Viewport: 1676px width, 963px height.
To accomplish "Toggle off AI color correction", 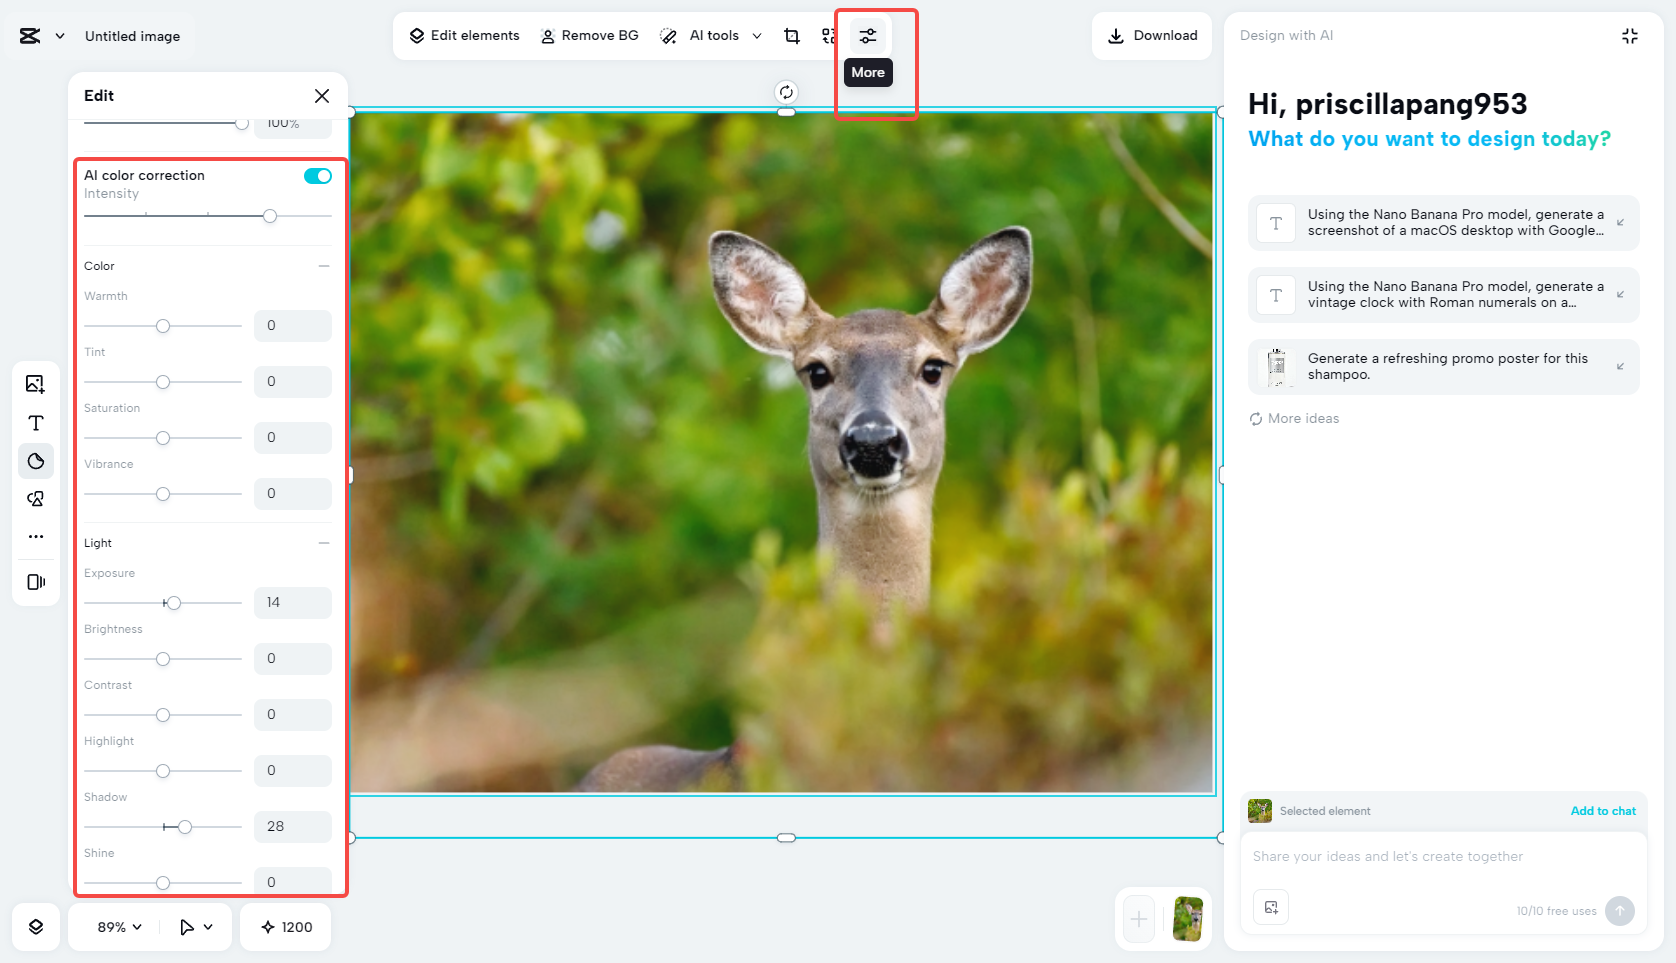I will point(317,175).
